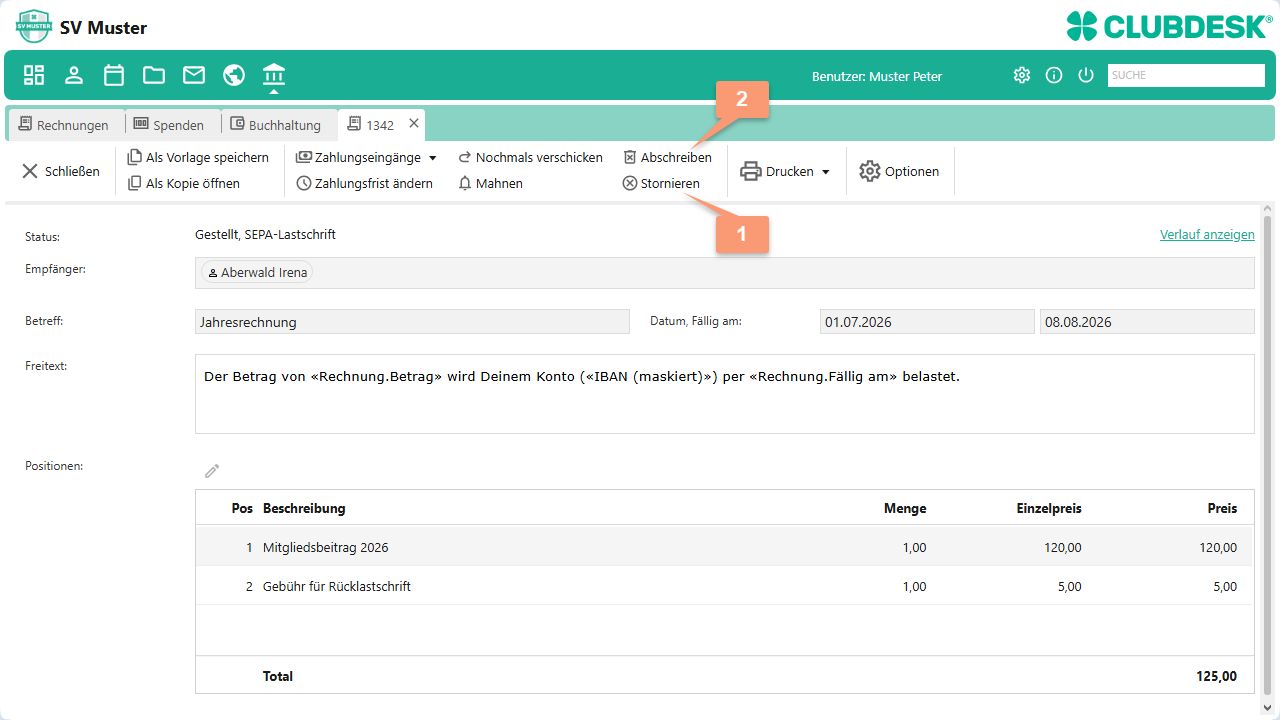Click the Beschreibung column header
The height and width of the screenshot is (720, 1280).
pos(304,508)
